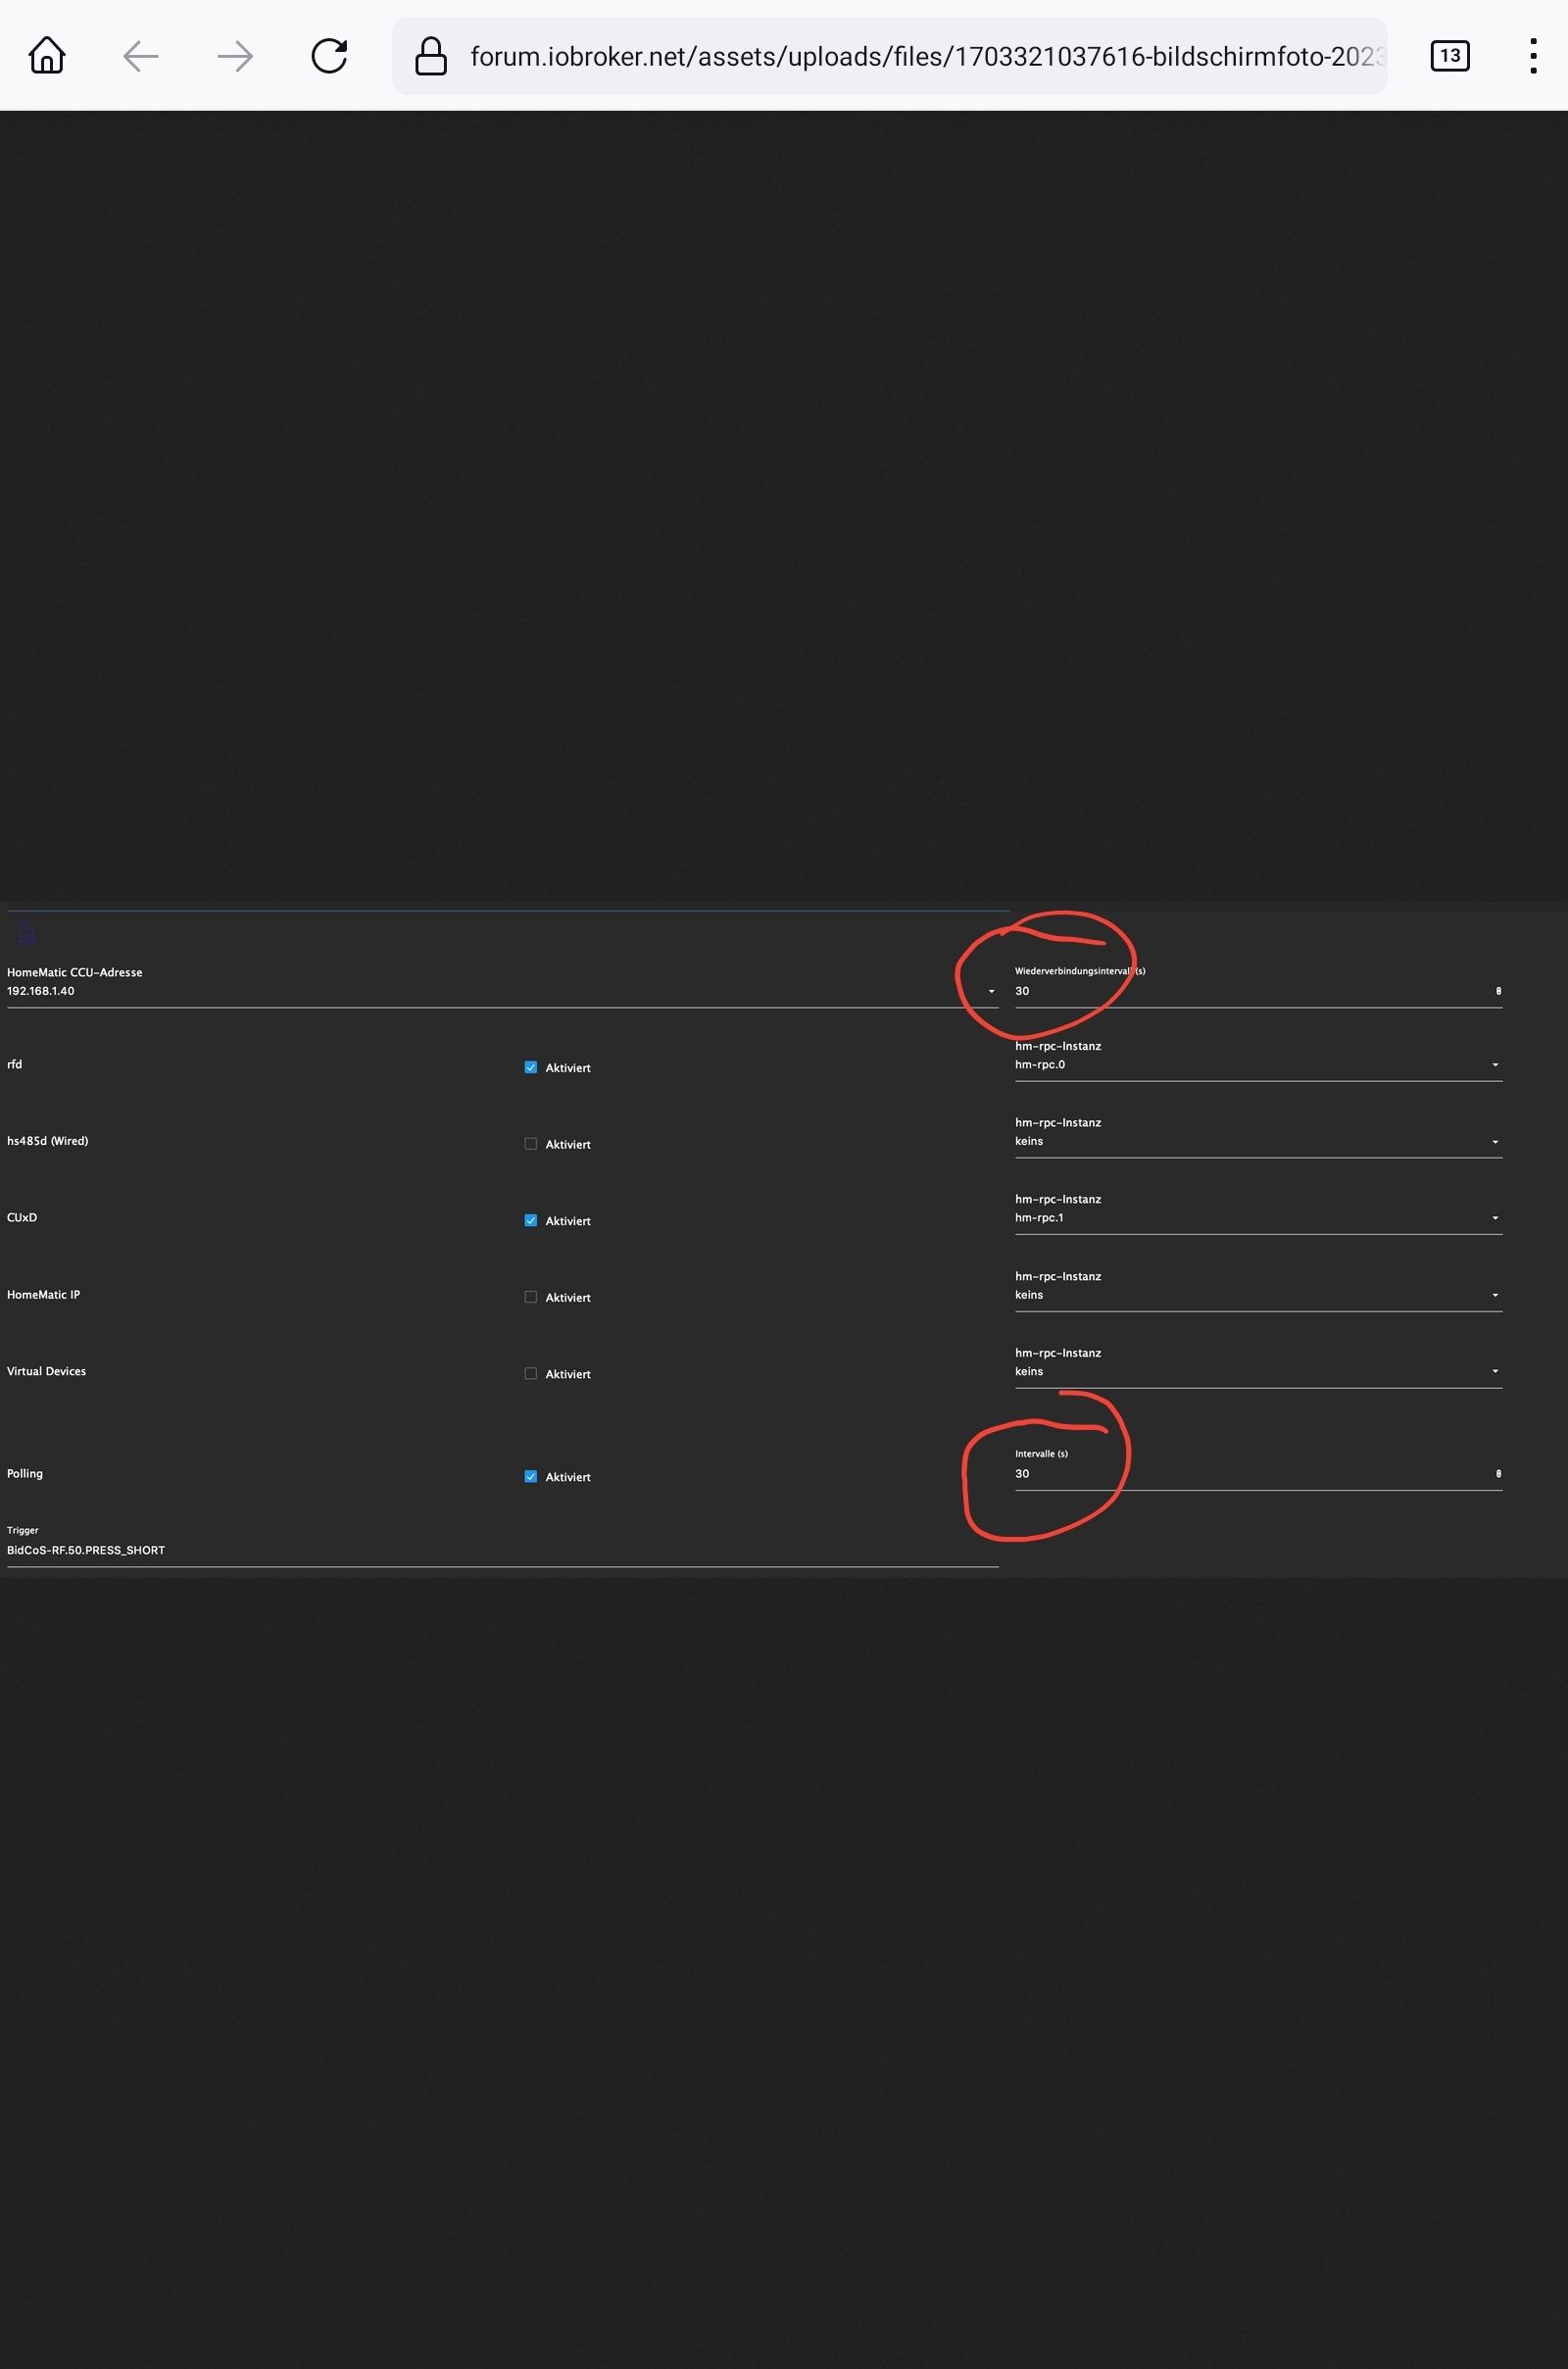The width and height of the screenshot is (1568, 2369).
Task: Open the tab switcher showing 13 tabs
Action: coord(1449,56)
